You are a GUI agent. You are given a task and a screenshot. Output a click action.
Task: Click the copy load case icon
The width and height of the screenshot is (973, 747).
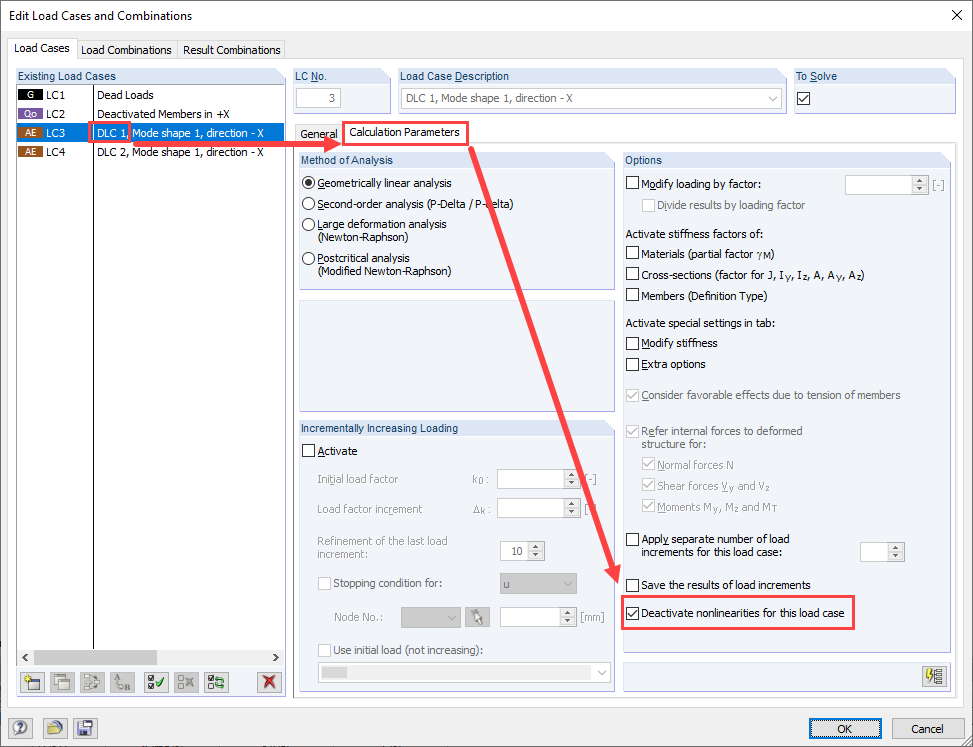point(62,682)
